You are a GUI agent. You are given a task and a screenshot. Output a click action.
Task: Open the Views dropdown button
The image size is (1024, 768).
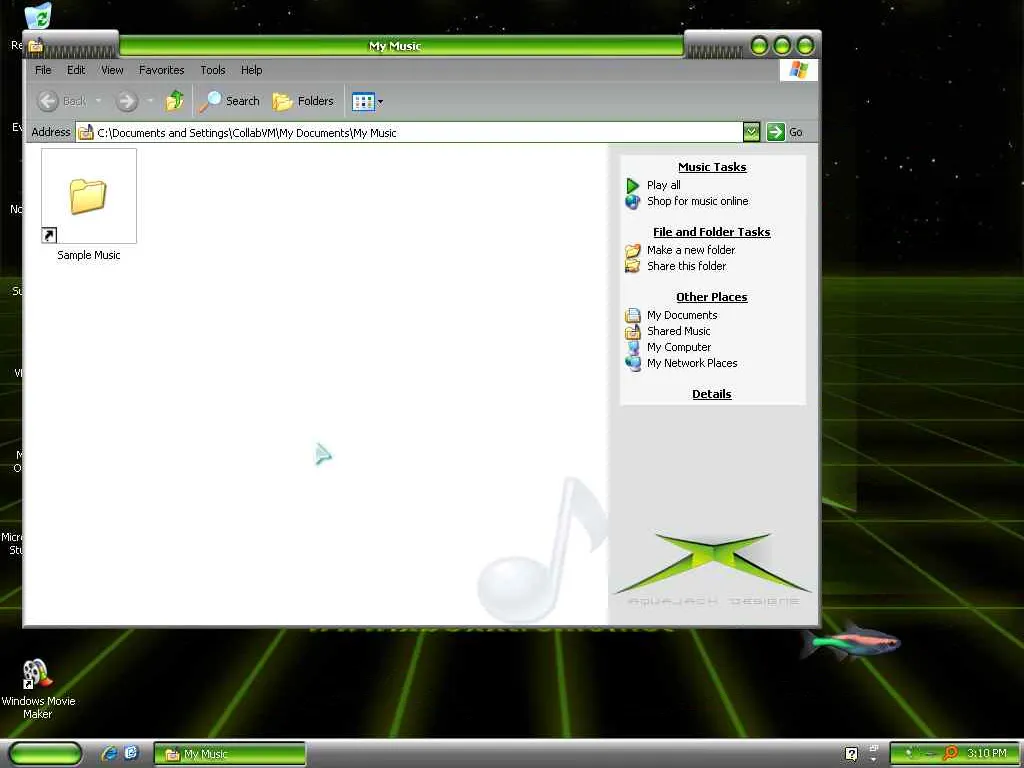click(368, 101)
